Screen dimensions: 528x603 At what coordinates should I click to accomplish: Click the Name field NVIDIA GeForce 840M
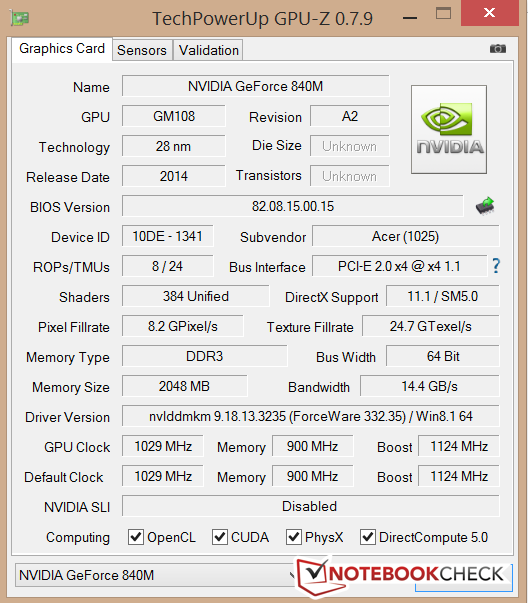(256, 86)
